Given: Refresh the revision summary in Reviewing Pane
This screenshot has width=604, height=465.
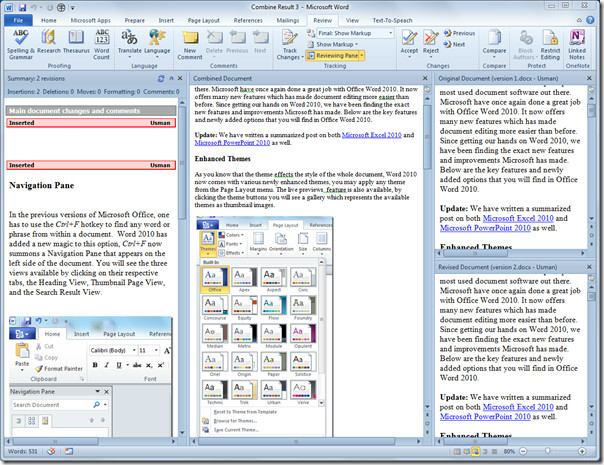Looking at the screenshot, I should 161,79.
